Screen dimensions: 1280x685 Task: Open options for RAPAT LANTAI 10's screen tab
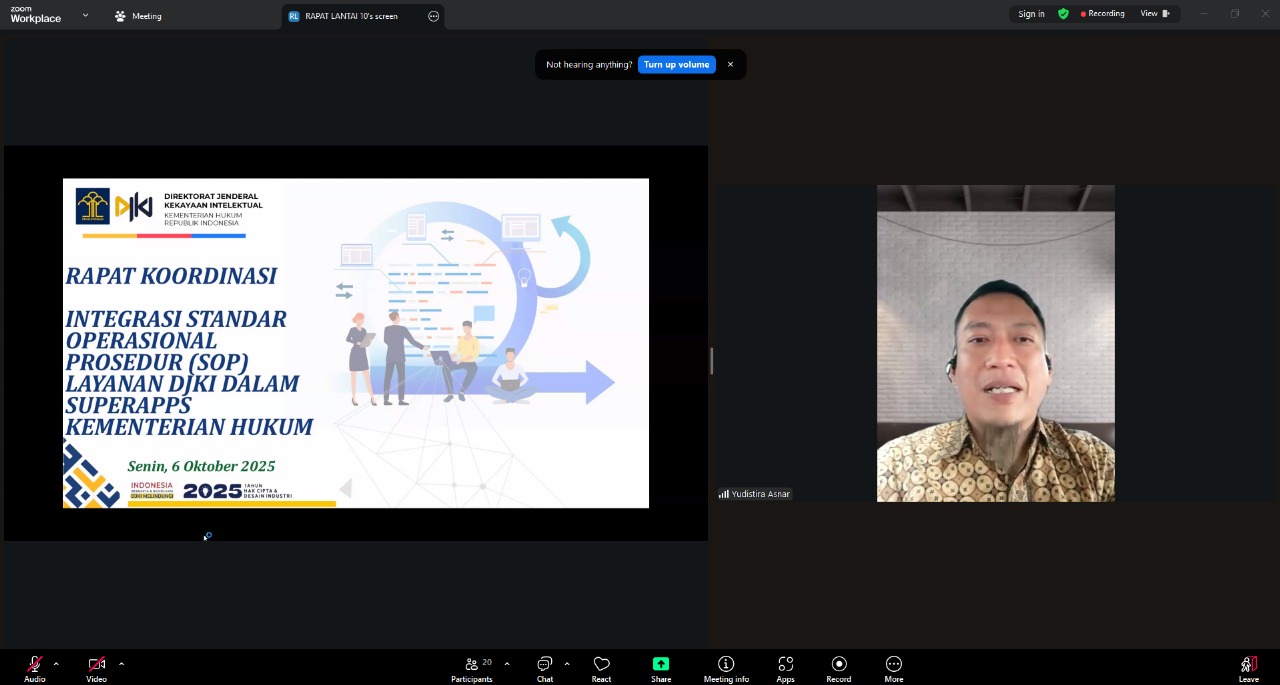tap(433, 16)
